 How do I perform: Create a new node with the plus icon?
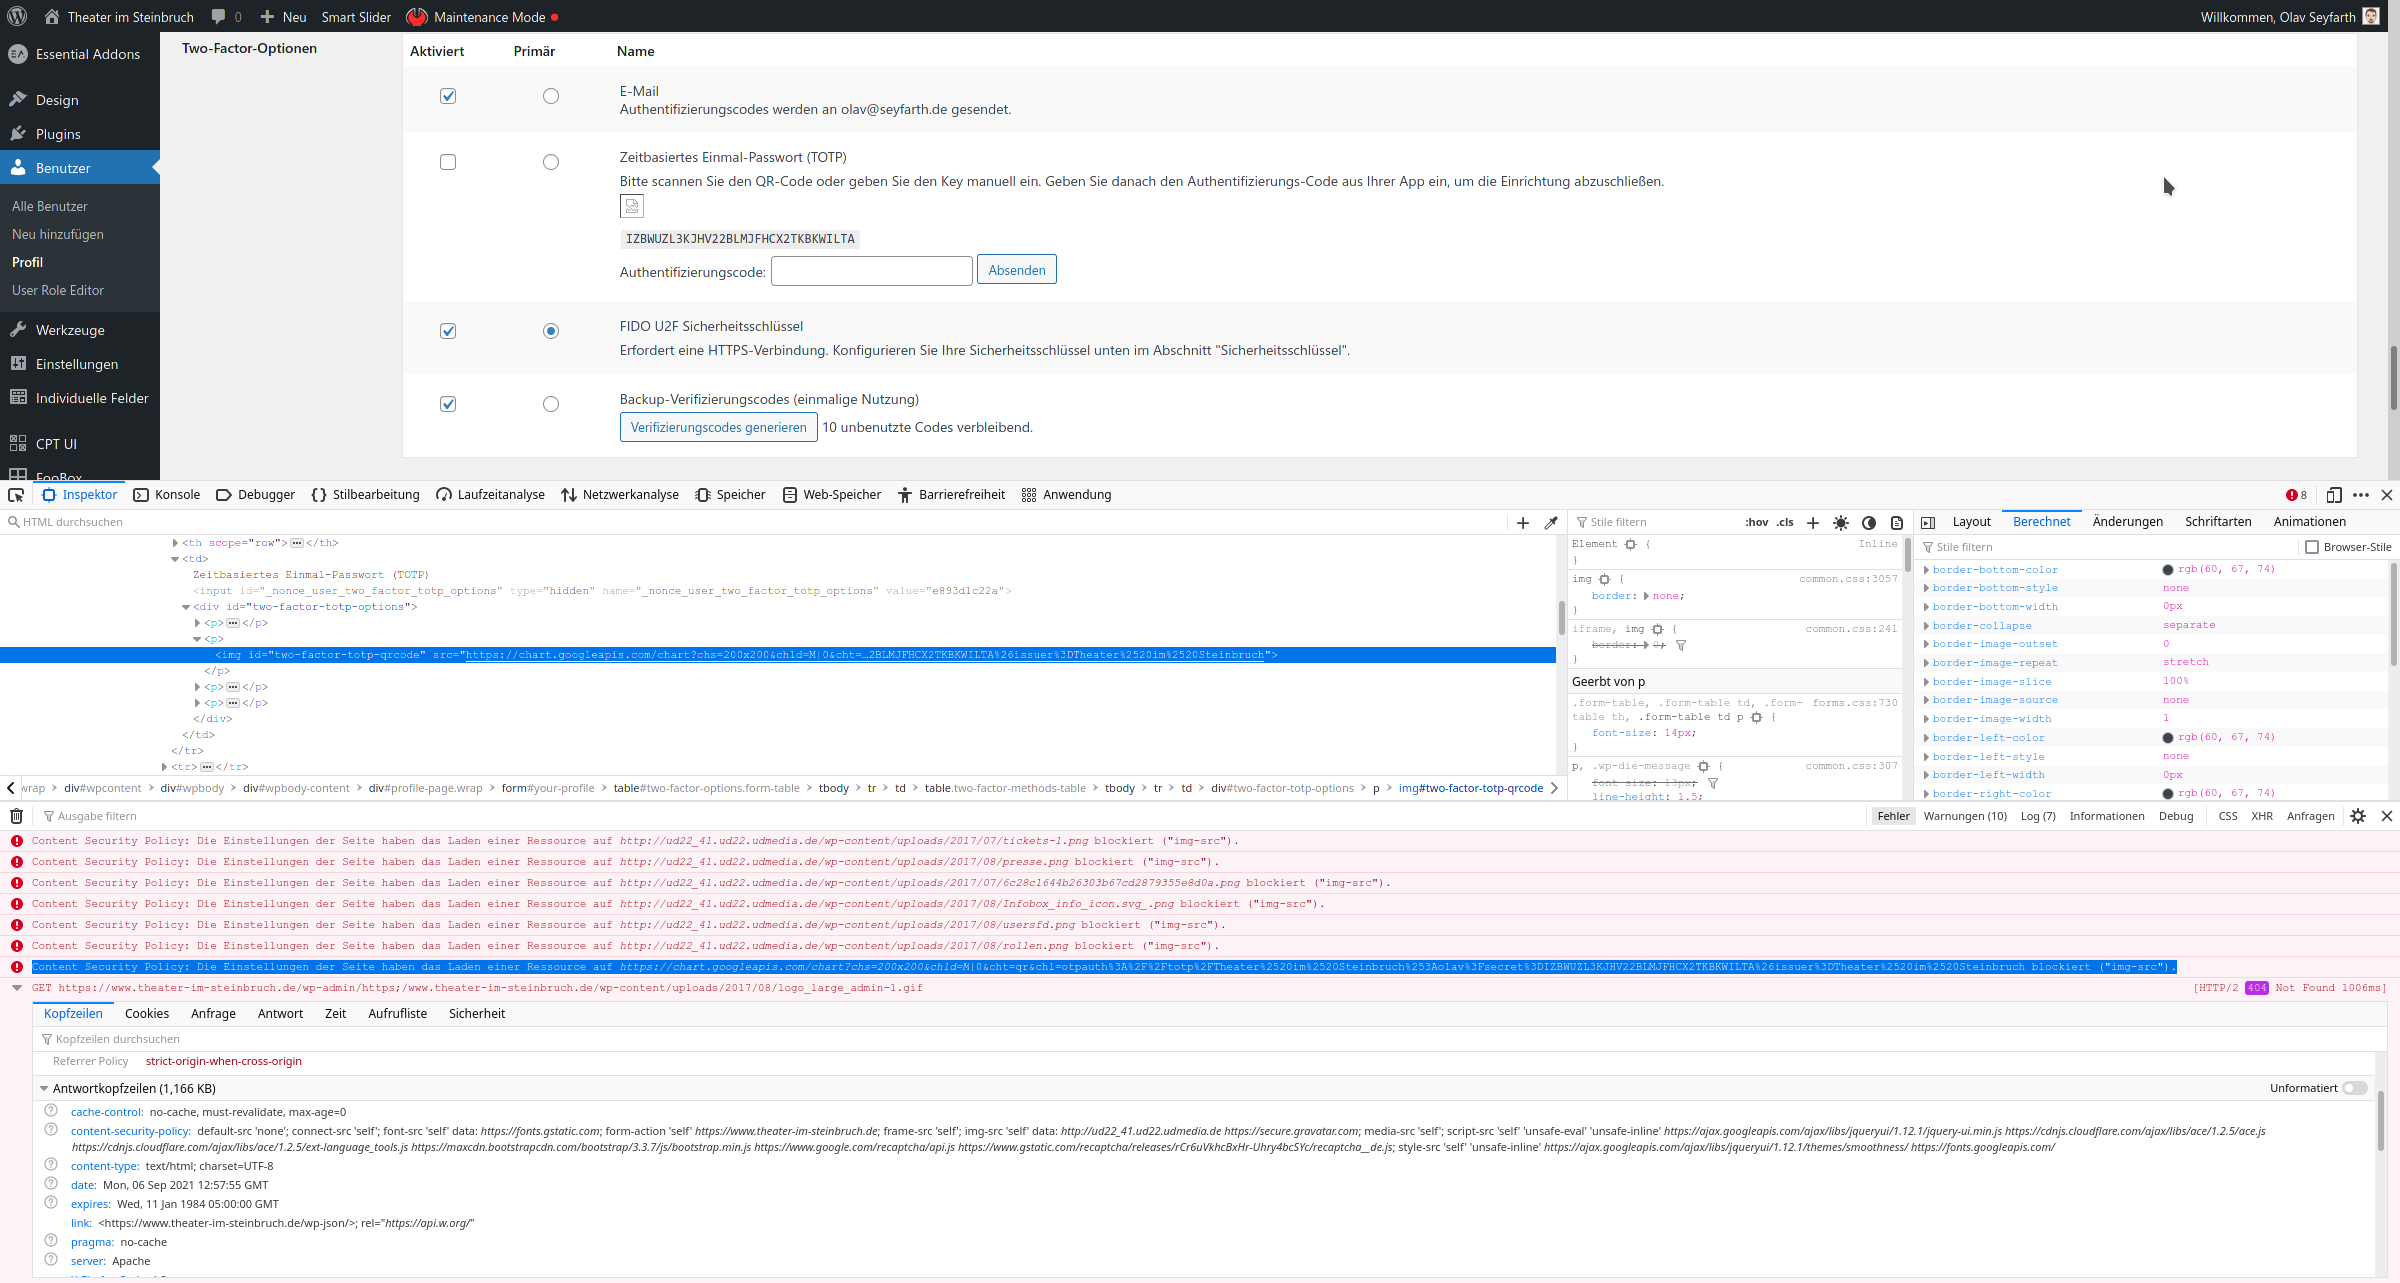[1522, 521]
